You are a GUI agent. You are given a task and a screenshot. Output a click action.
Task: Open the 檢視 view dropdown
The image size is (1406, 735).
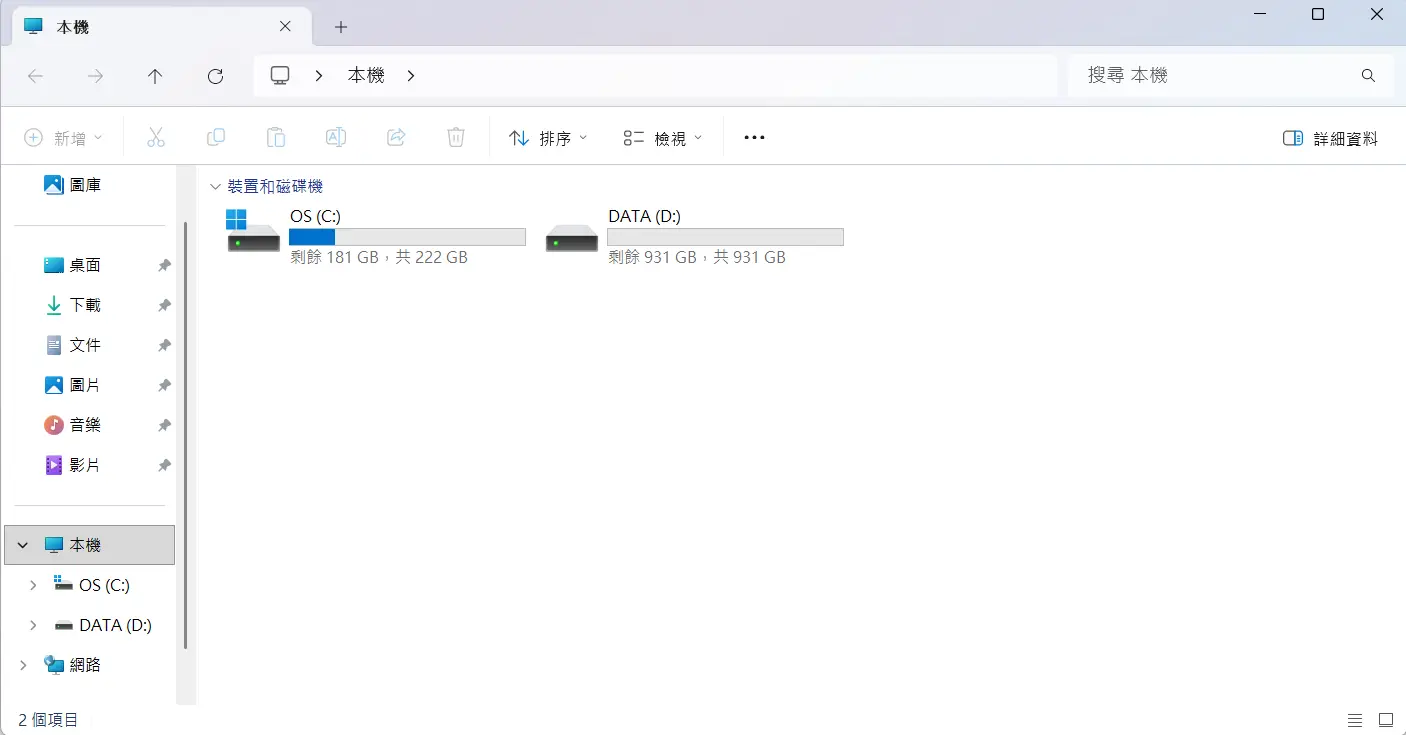click(x=663, y=138)
